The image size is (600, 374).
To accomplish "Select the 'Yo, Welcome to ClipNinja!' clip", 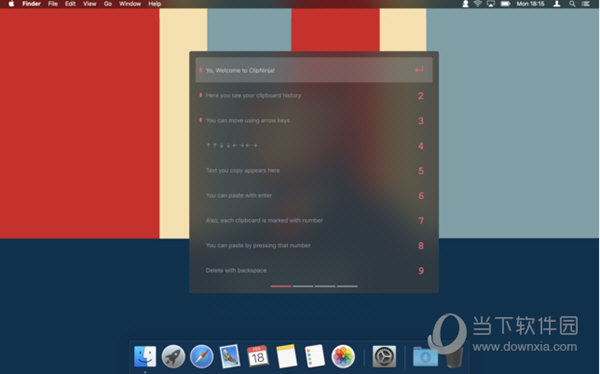I will (x=314, y=70).
